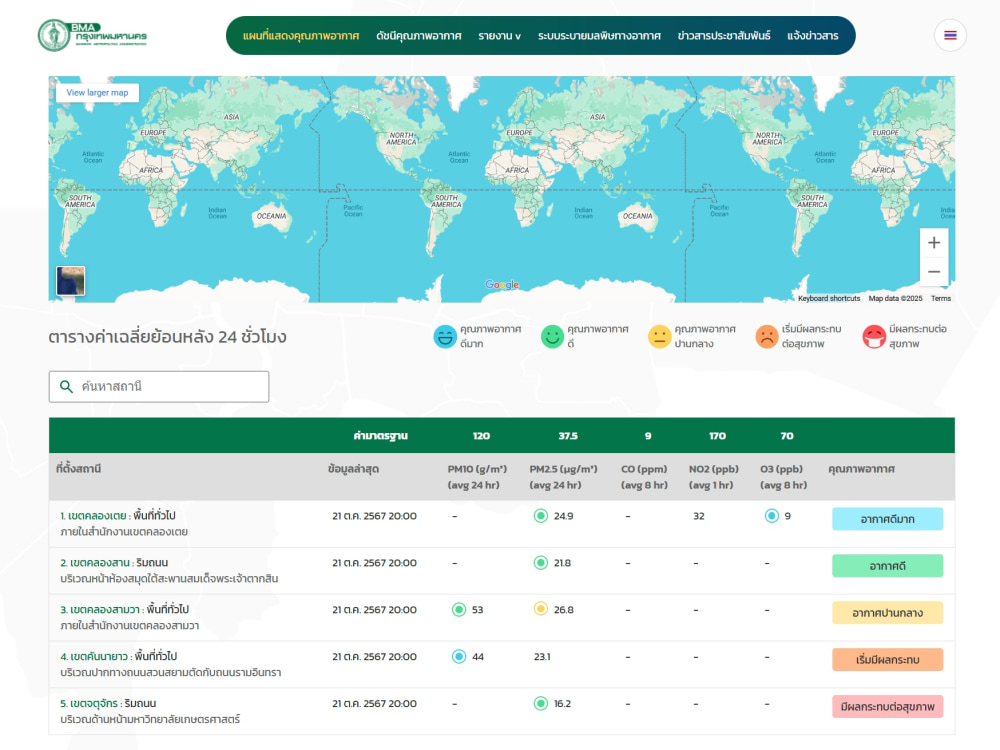Click standard value 120 in header
Screen dimensions: 1000x750
click(x=481, y=436)
